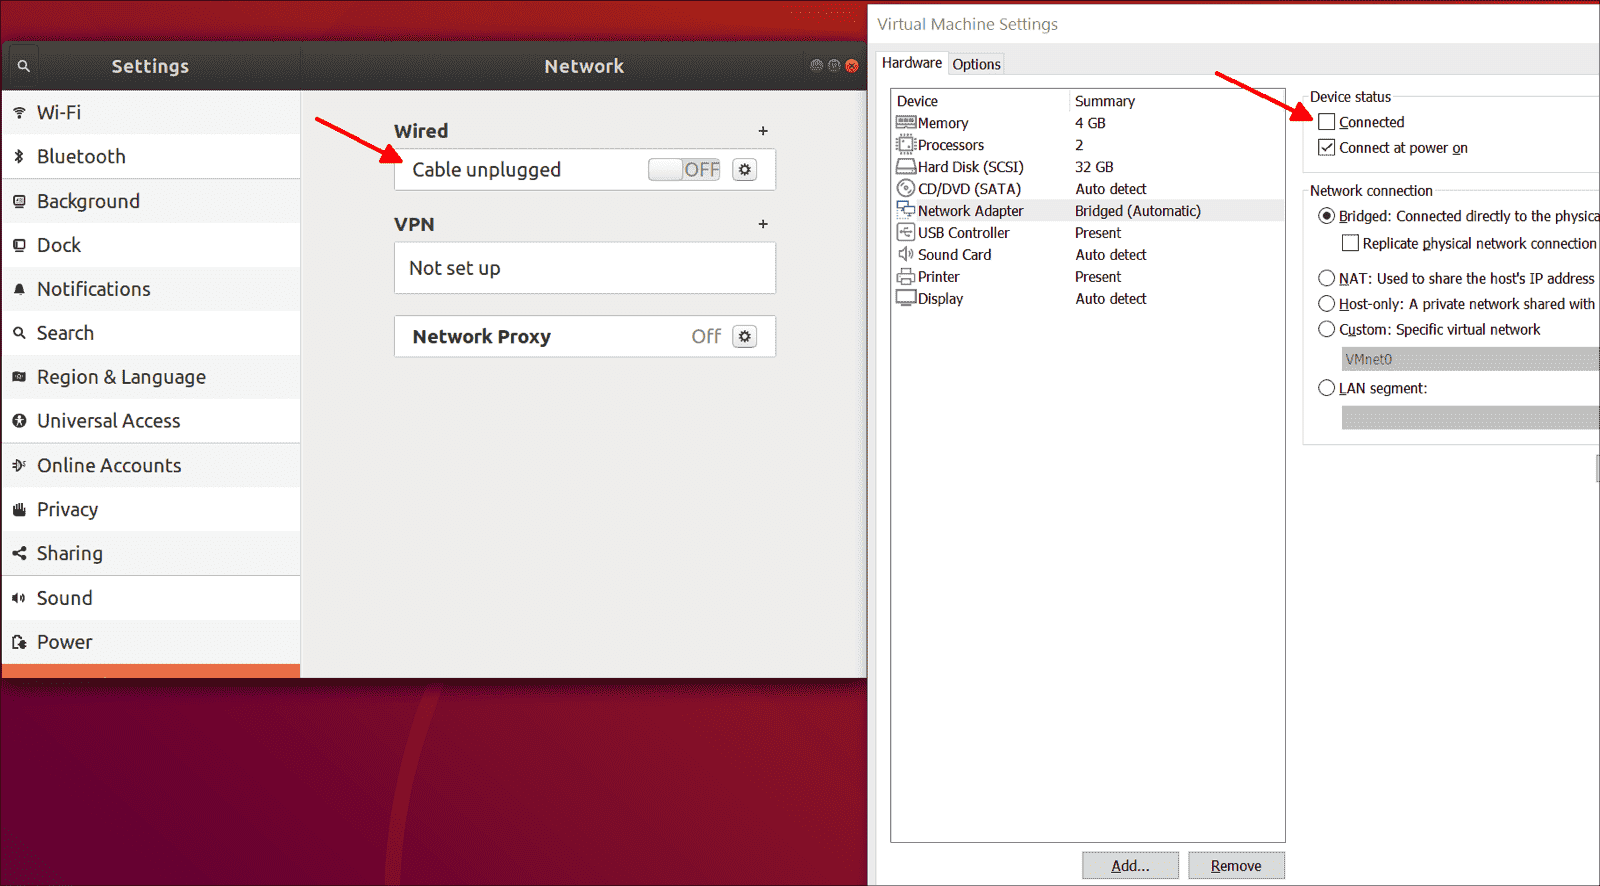Open Bluetooth settings panel
Image resolution: width=1600 pixels, height=886 pixels.
151,157
